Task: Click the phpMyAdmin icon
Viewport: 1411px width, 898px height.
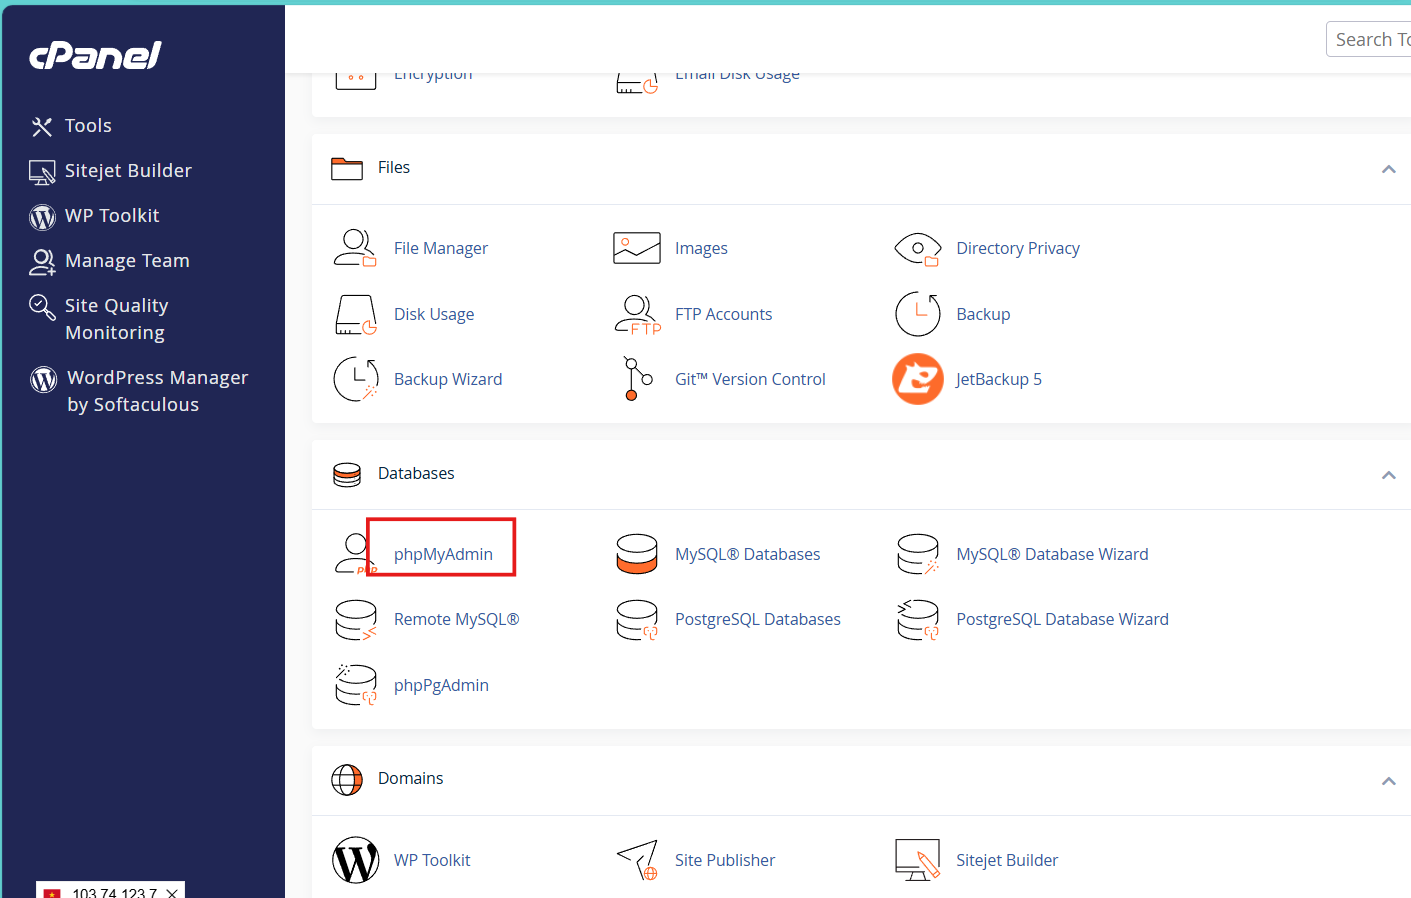Action: click(355, 554)
